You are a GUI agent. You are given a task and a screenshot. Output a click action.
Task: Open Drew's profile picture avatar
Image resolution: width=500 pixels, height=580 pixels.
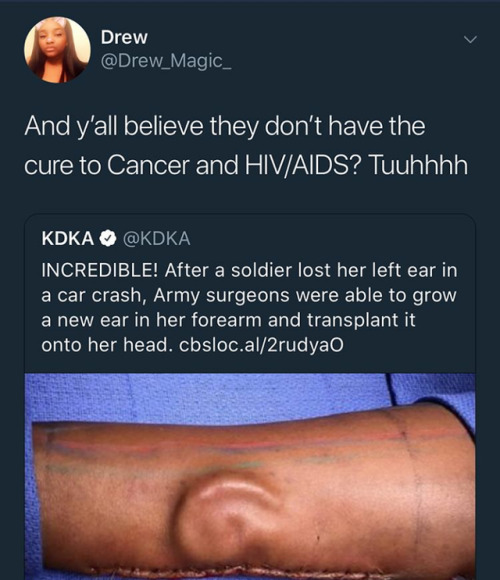[x=57, y=50]
